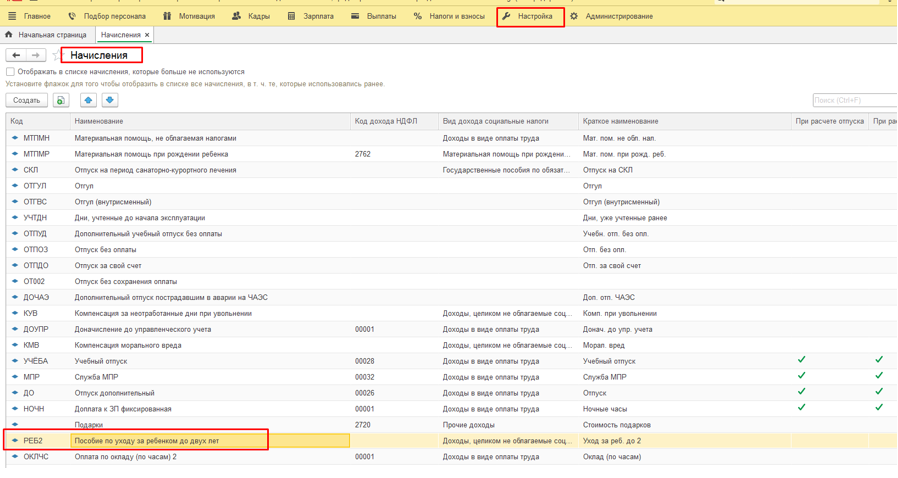The image size is (898, 478).
Task: Select row Компенсация морального вреда
Action: tap(451, 346)
